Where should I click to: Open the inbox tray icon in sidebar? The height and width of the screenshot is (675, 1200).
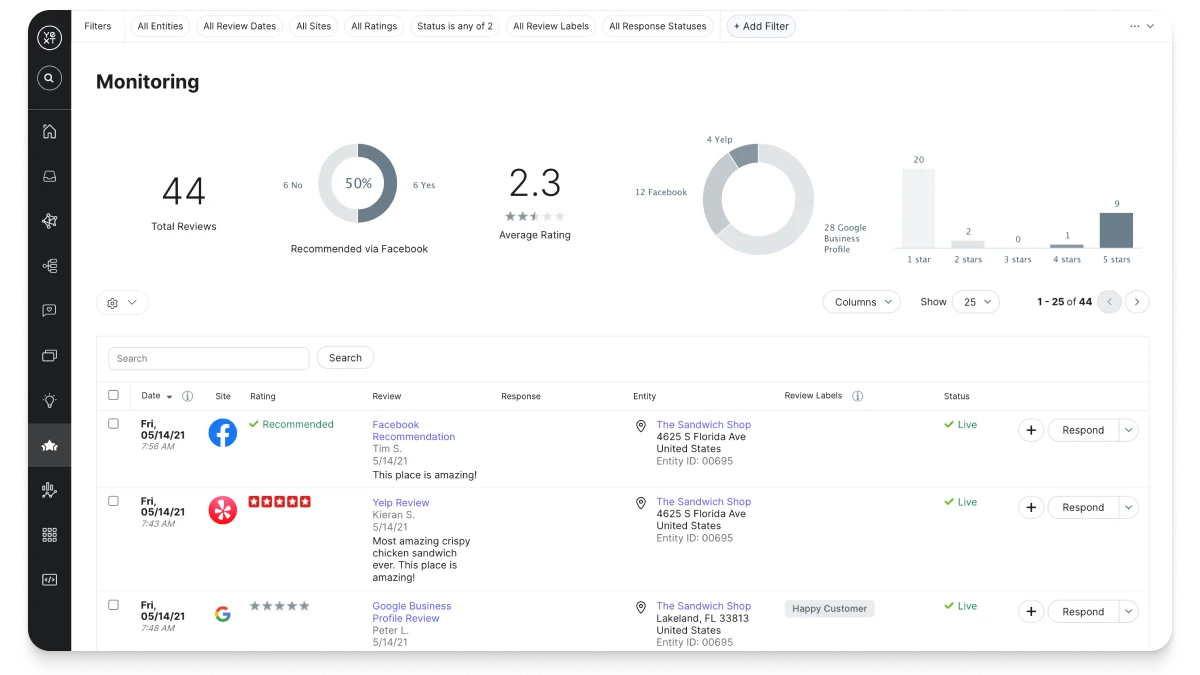tap(49, 177)
